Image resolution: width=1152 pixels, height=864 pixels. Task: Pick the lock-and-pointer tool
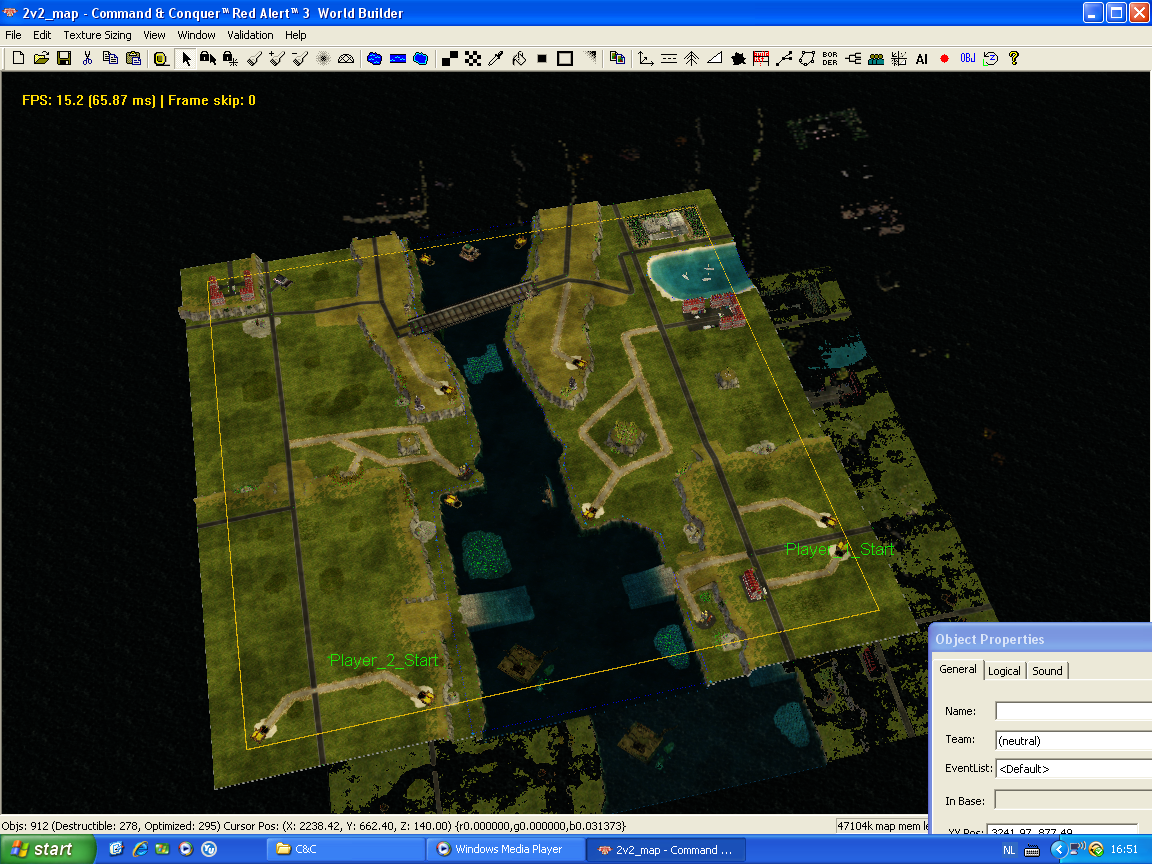208,58
